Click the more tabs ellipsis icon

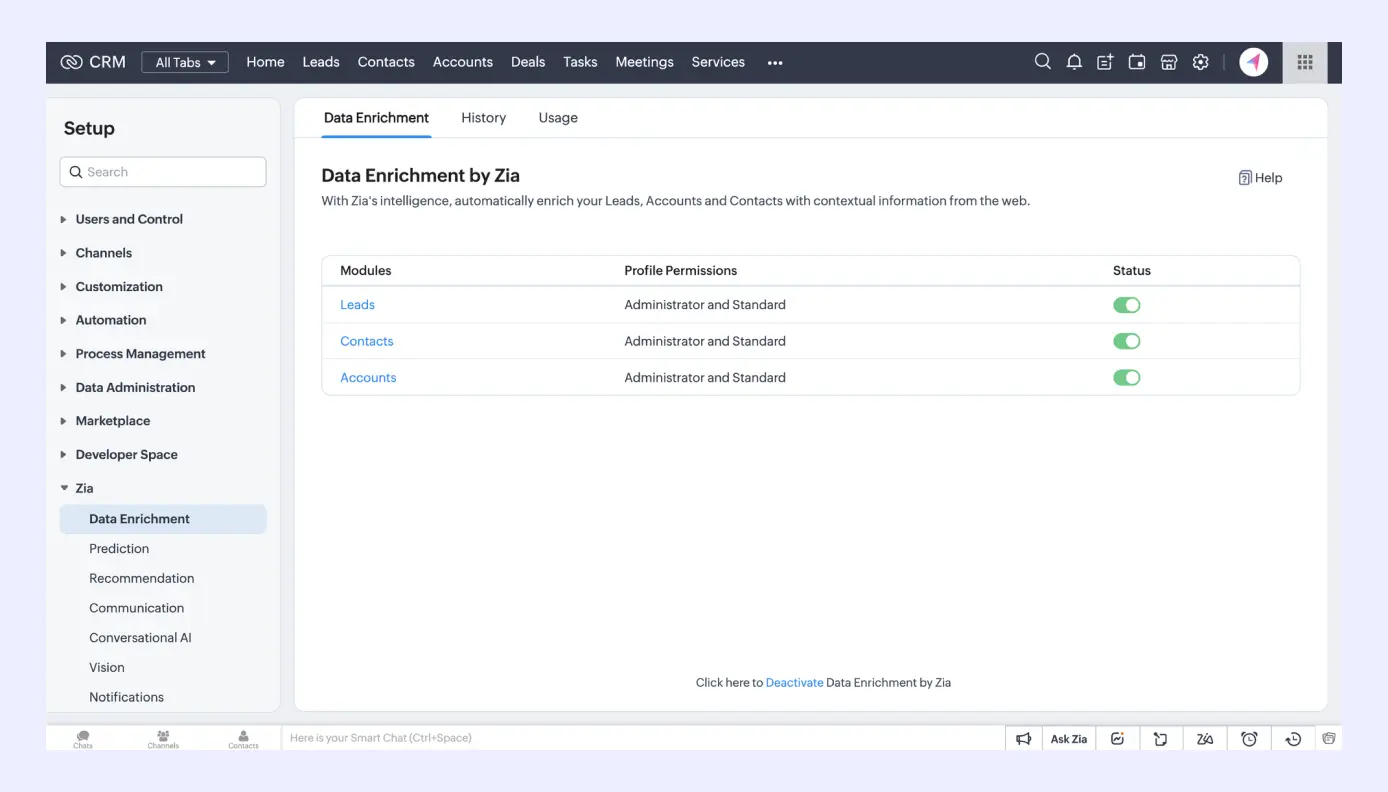pos(775,63)
